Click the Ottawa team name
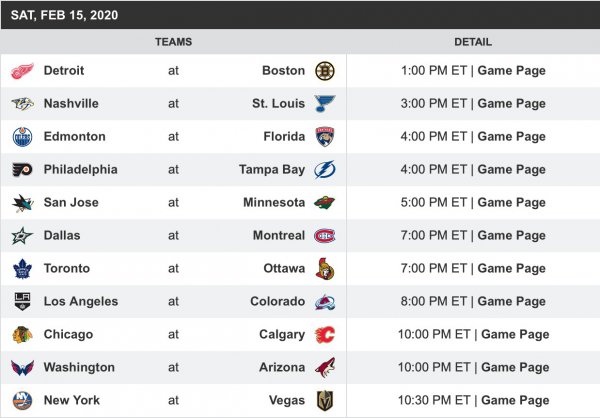Screen dimensions: 600x418 tap(282, 269)
